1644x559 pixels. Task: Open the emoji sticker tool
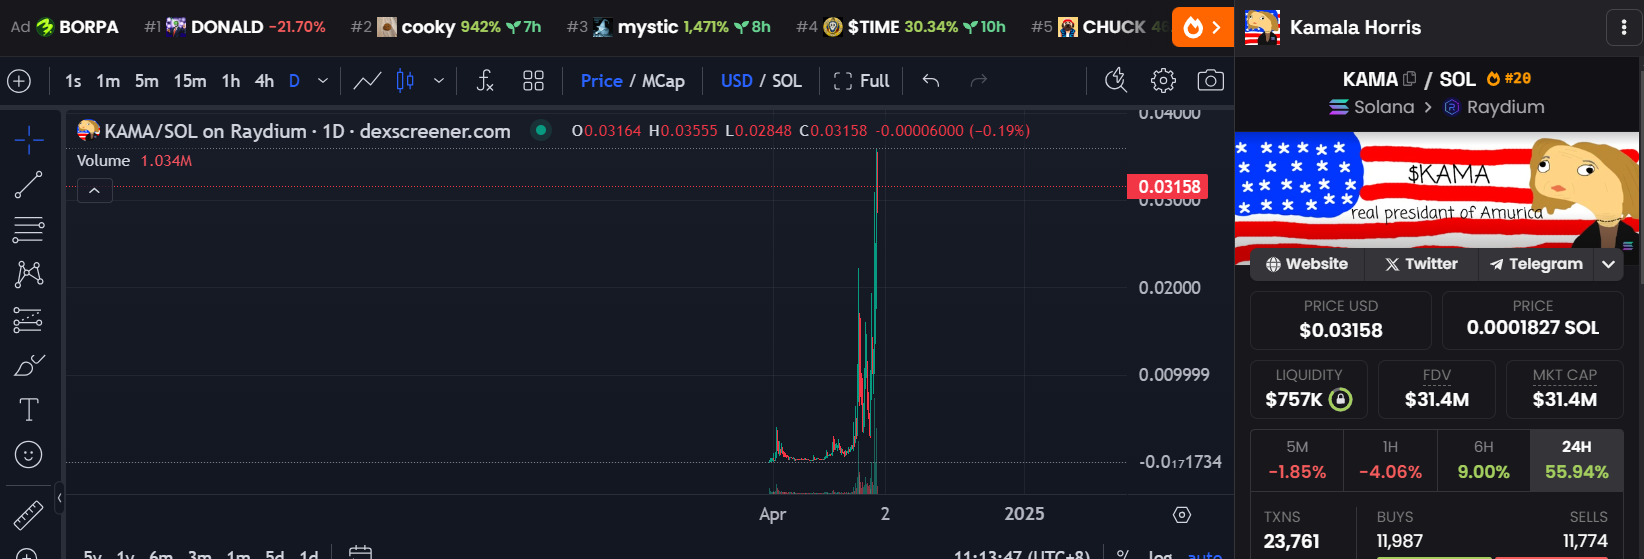pyautogui.click(x=28, y=455)
